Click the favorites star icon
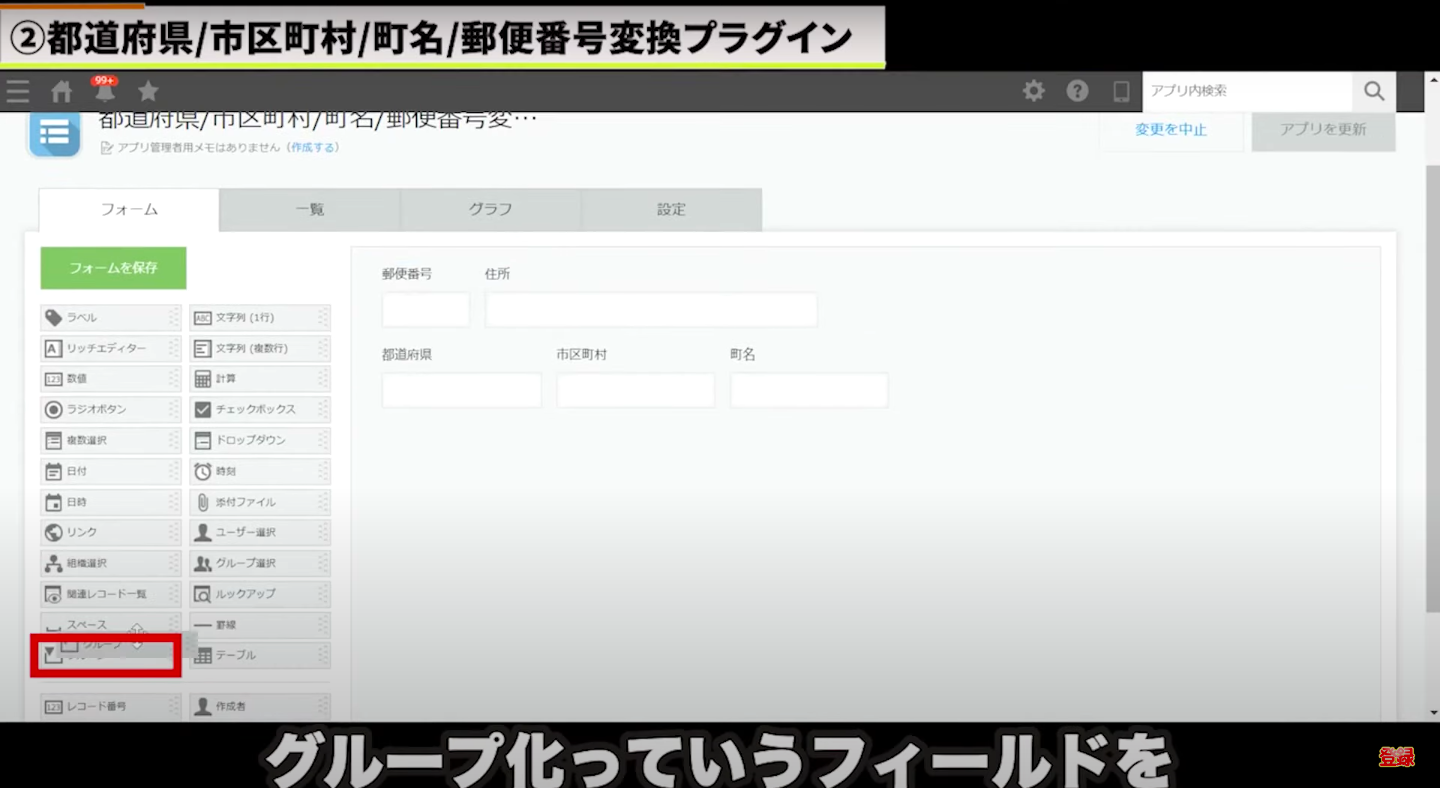Viewport: 1440px width, 788px height. coord(148,92)
